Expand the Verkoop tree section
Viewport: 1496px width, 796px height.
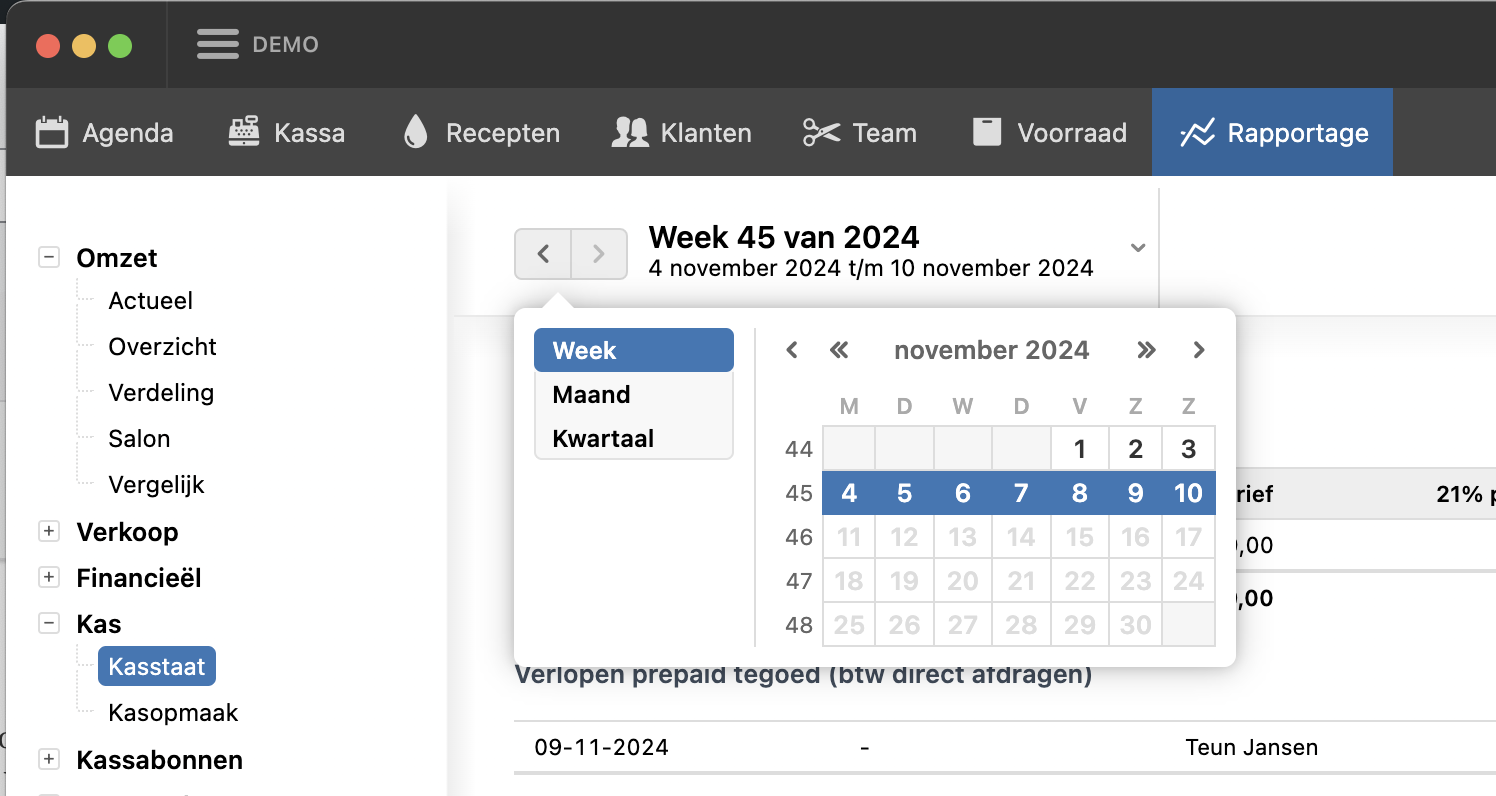coord(48,531)
